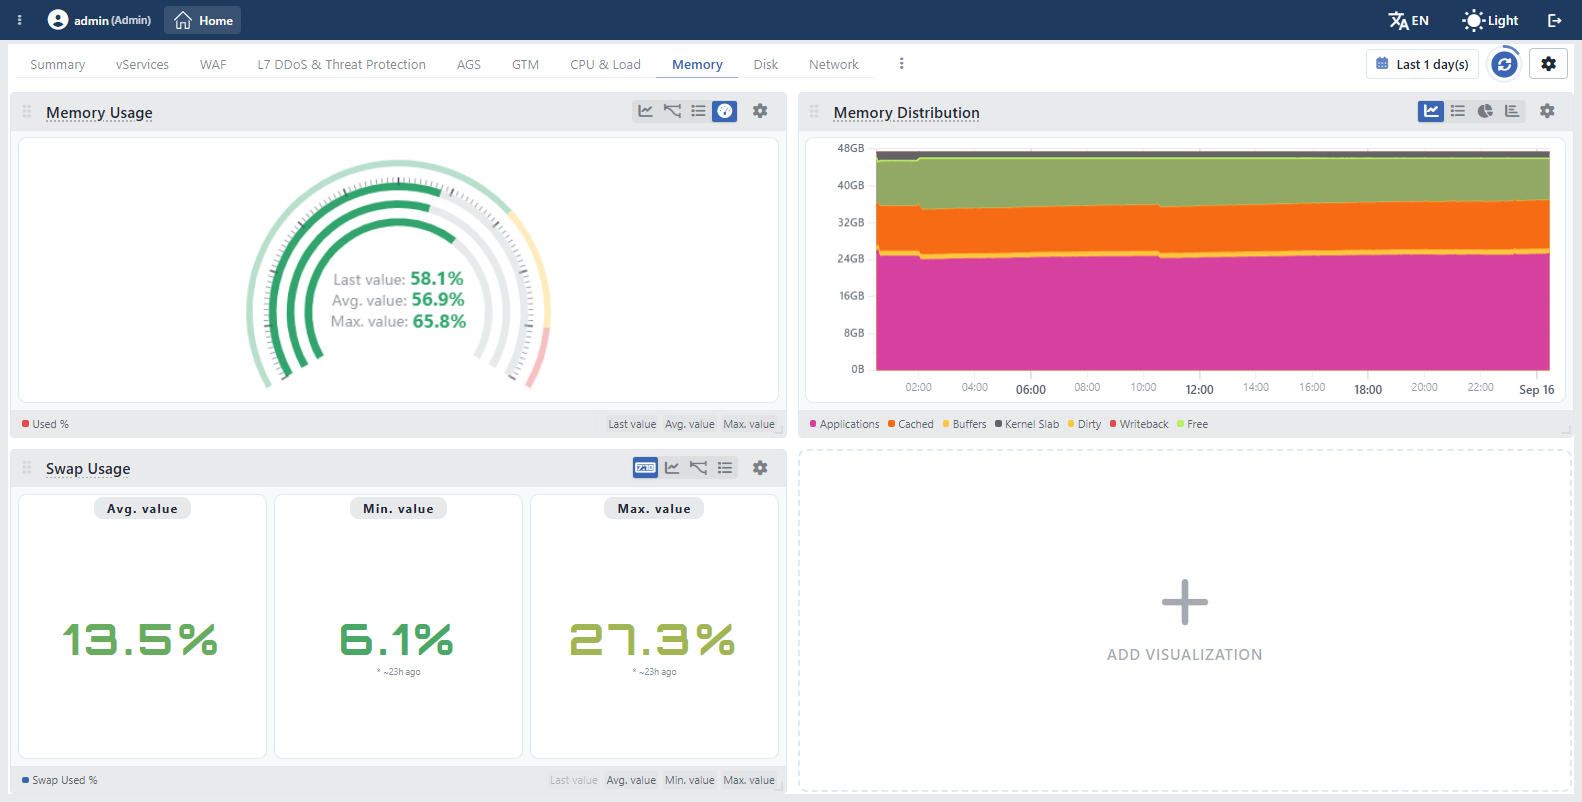The height and width of the screenshot is (802, 1582).
Task: Open the dashboard settings gear button
Action: (x=1548, y=64)
